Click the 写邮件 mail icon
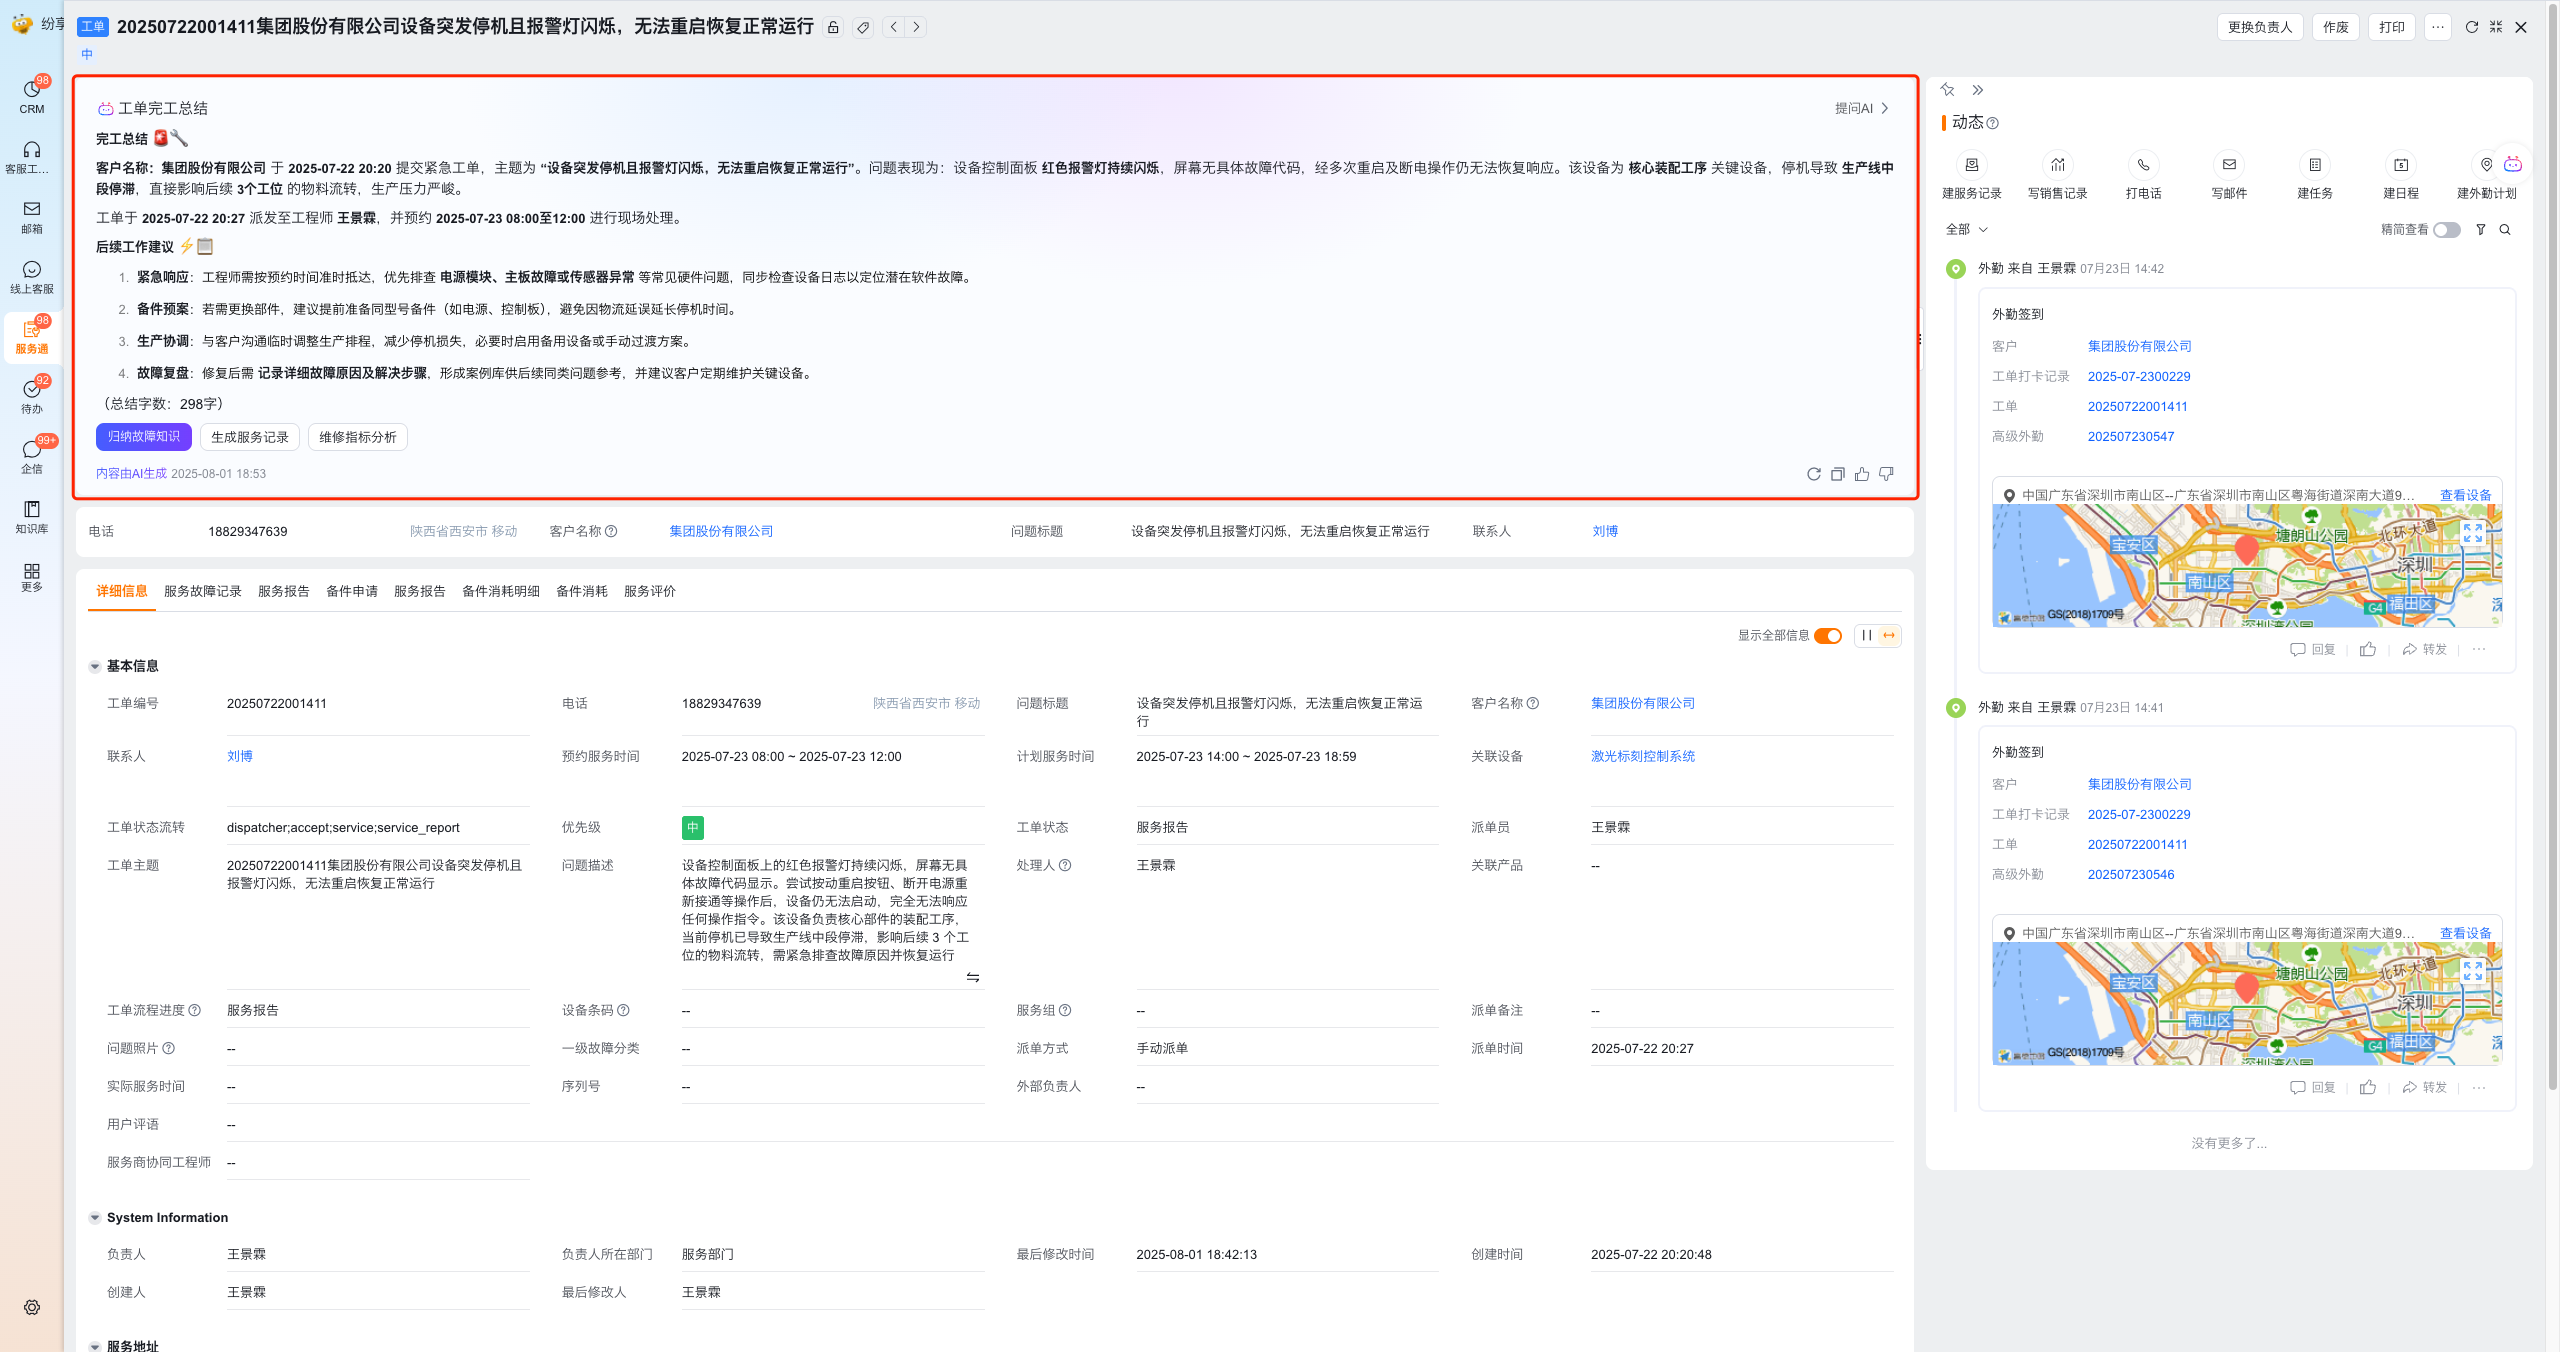Image resolution: width=2560 pixels, height=1352 pixels. coord(2229,165)
